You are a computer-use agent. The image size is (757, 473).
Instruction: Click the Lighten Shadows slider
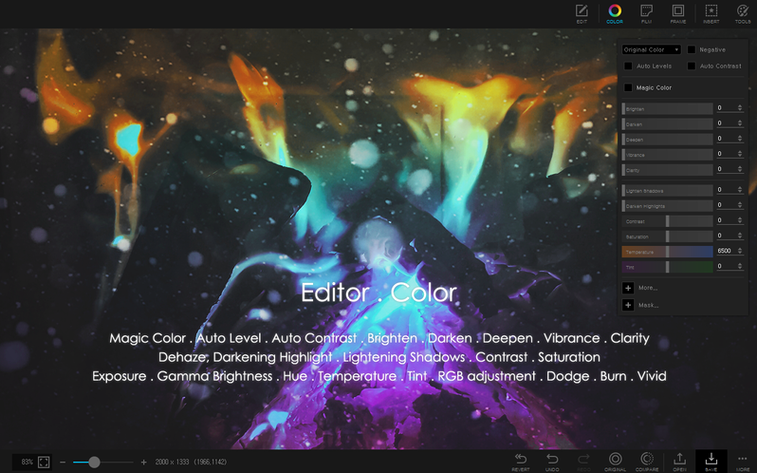click(x=667, y=191)
